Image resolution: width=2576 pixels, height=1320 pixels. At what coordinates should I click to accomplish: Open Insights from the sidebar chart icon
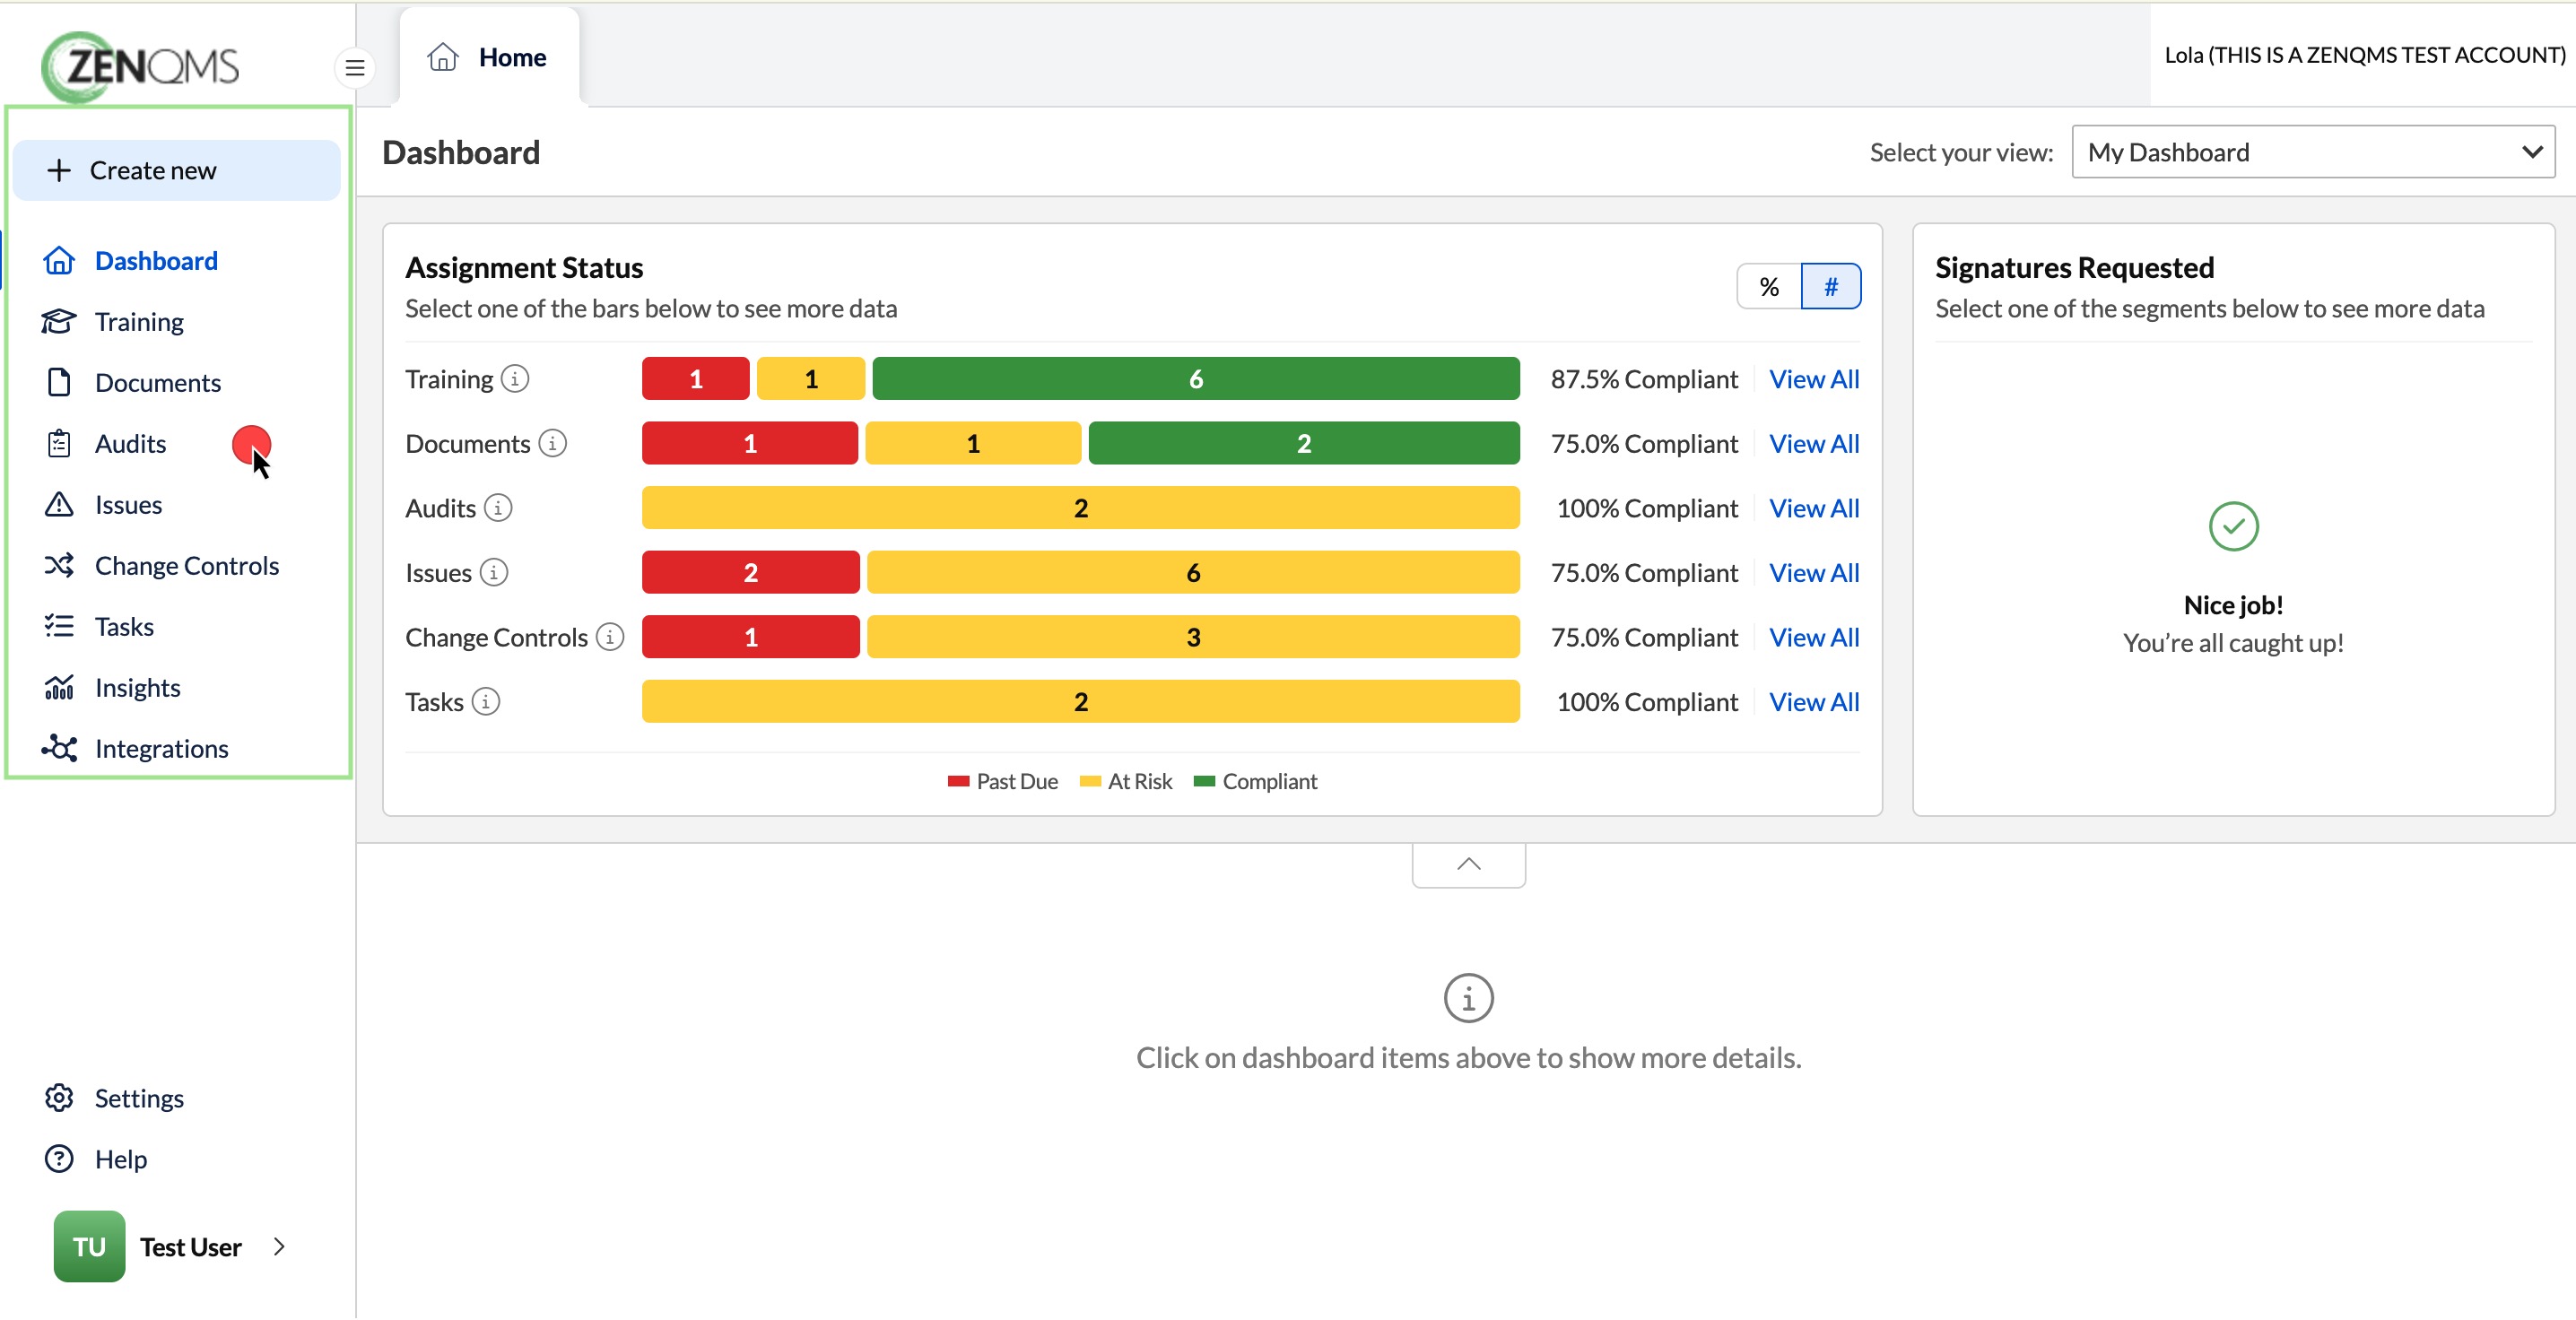point(59,688)
